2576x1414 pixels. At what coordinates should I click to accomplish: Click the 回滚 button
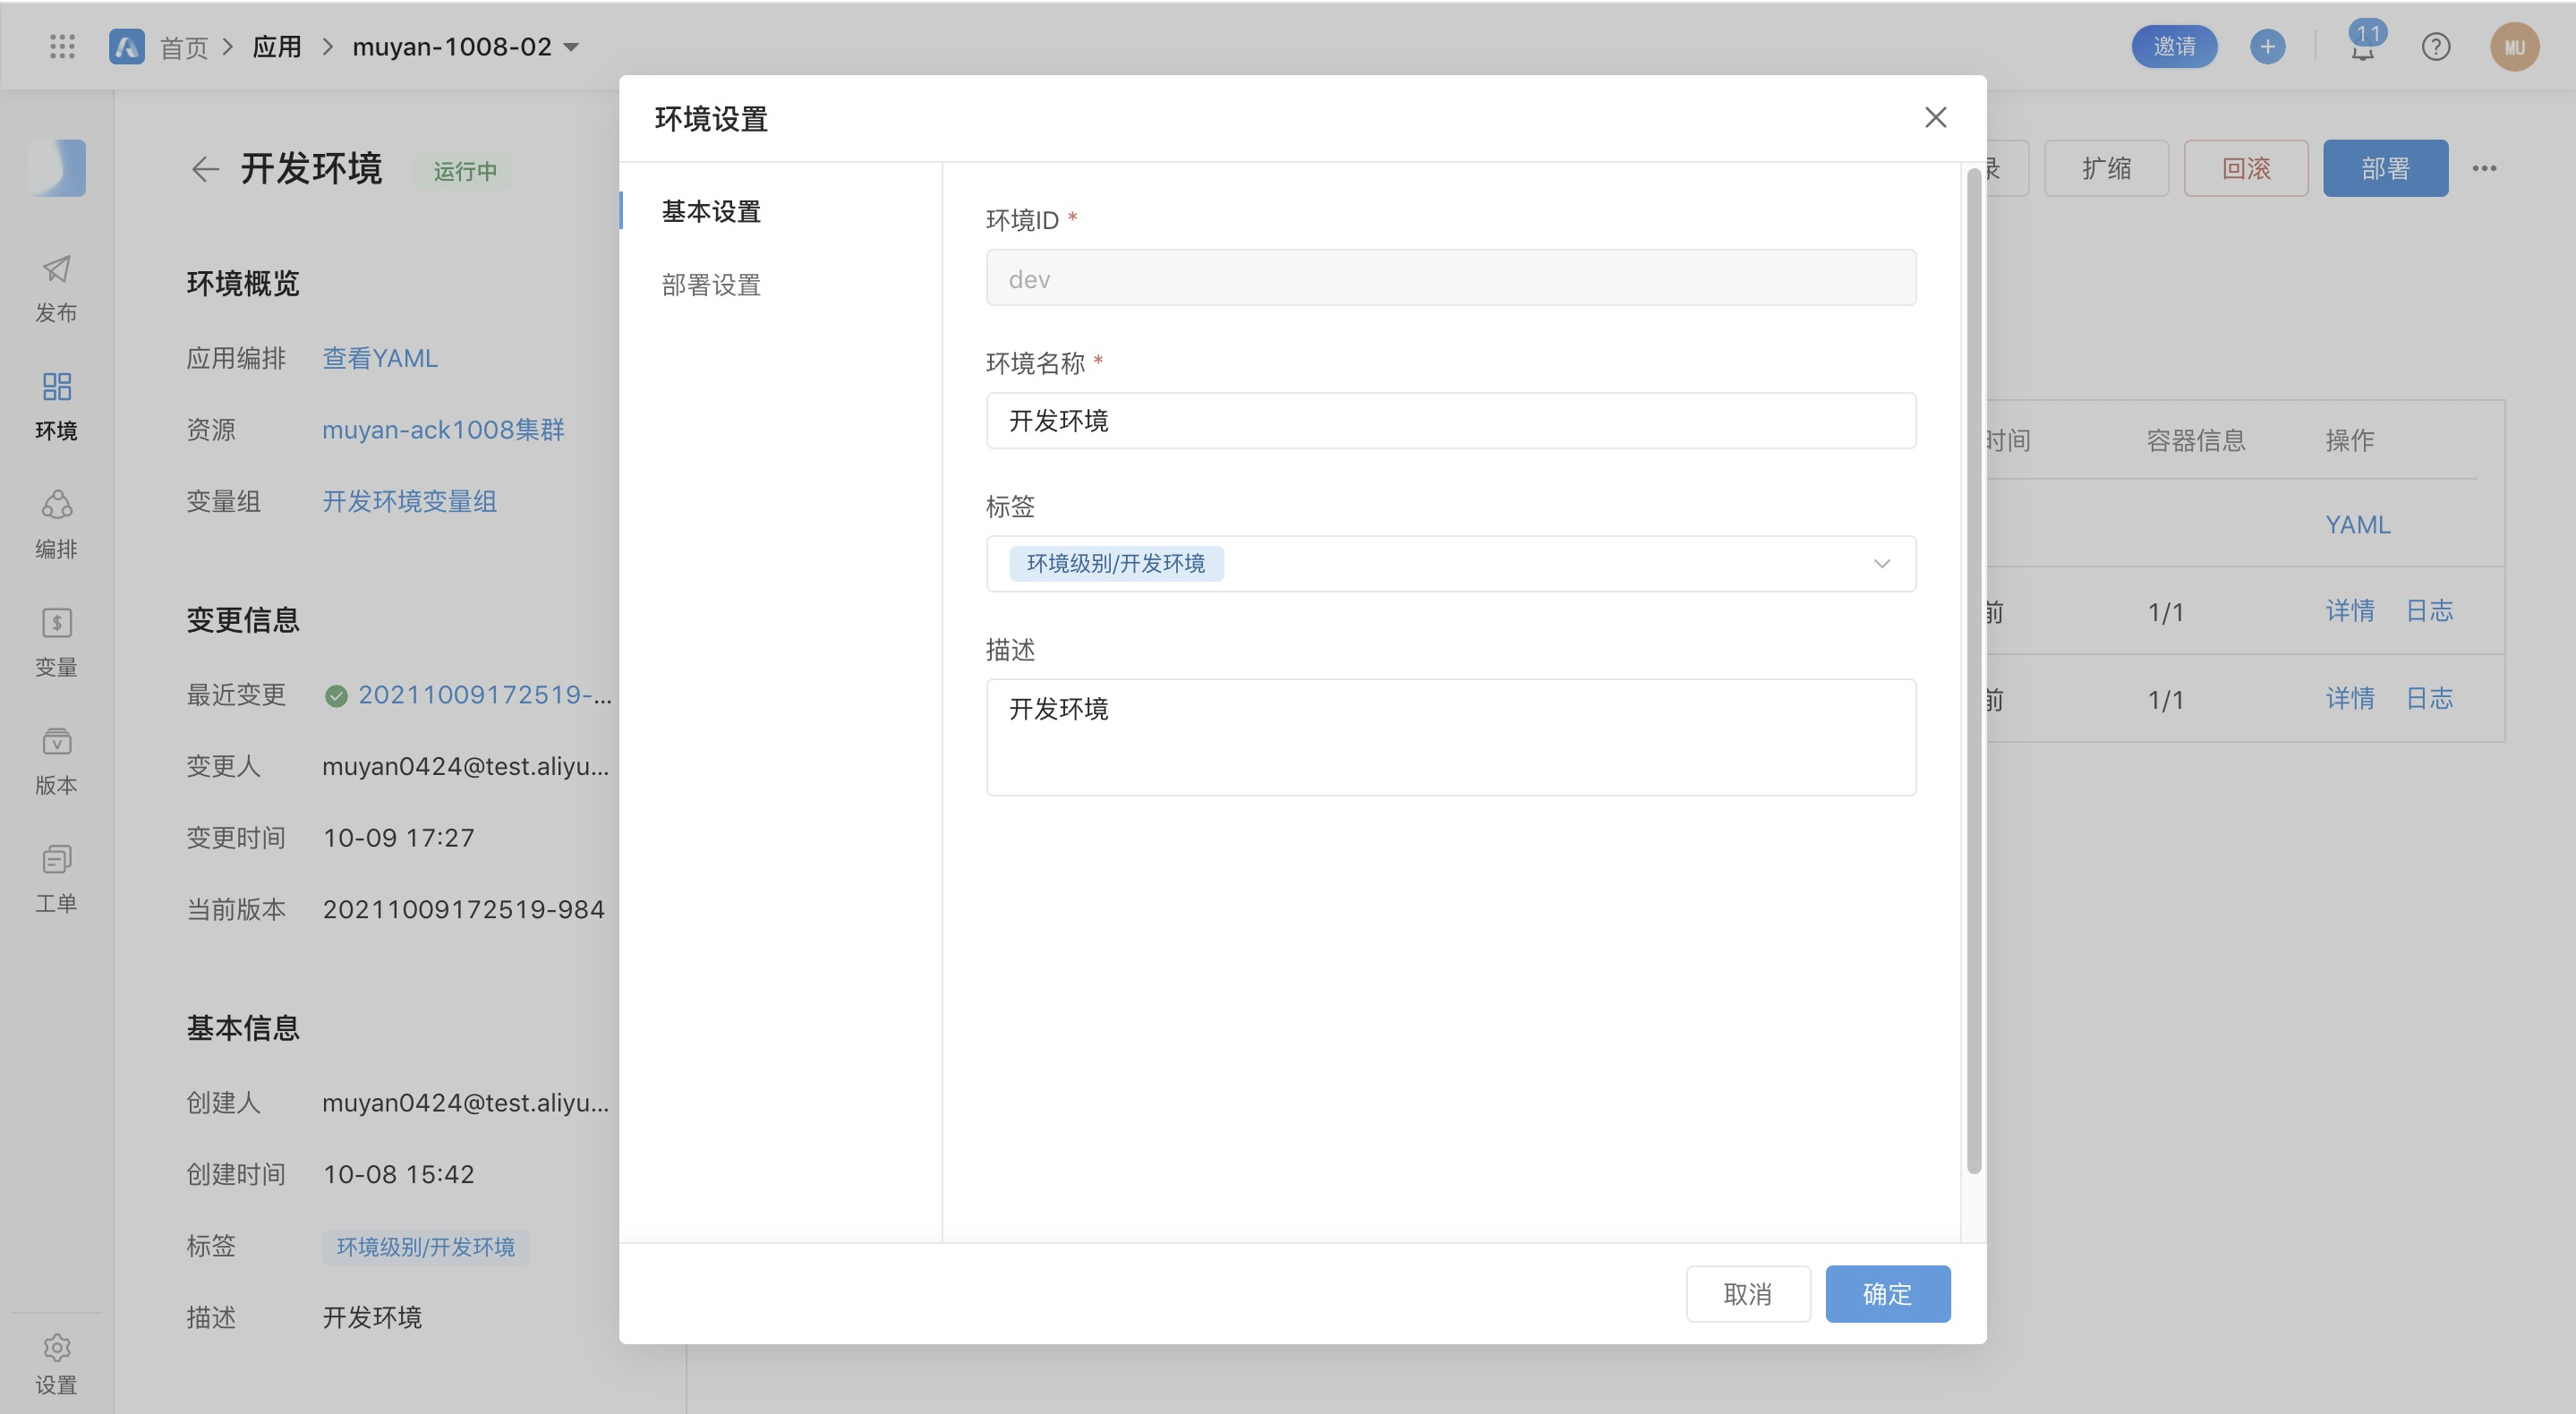(x=2245, y=168)
